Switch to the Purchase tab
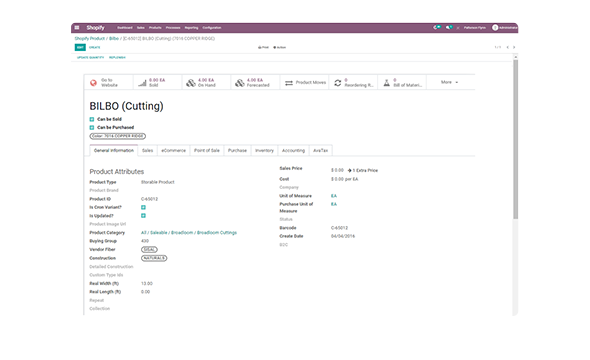This screenshot has height=360, width=590. [x=237, y=150]
